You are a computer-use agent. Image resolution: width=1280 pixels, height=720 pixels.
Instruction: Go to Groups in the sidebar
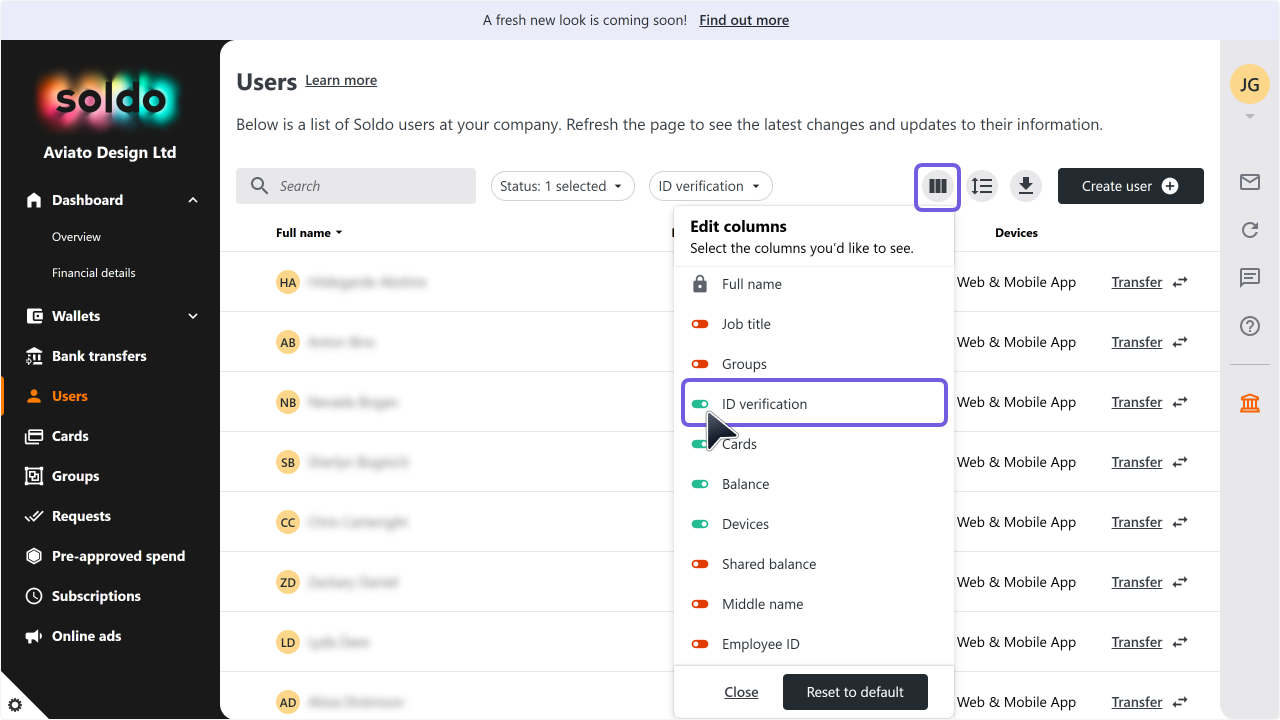tap(75, 476)
